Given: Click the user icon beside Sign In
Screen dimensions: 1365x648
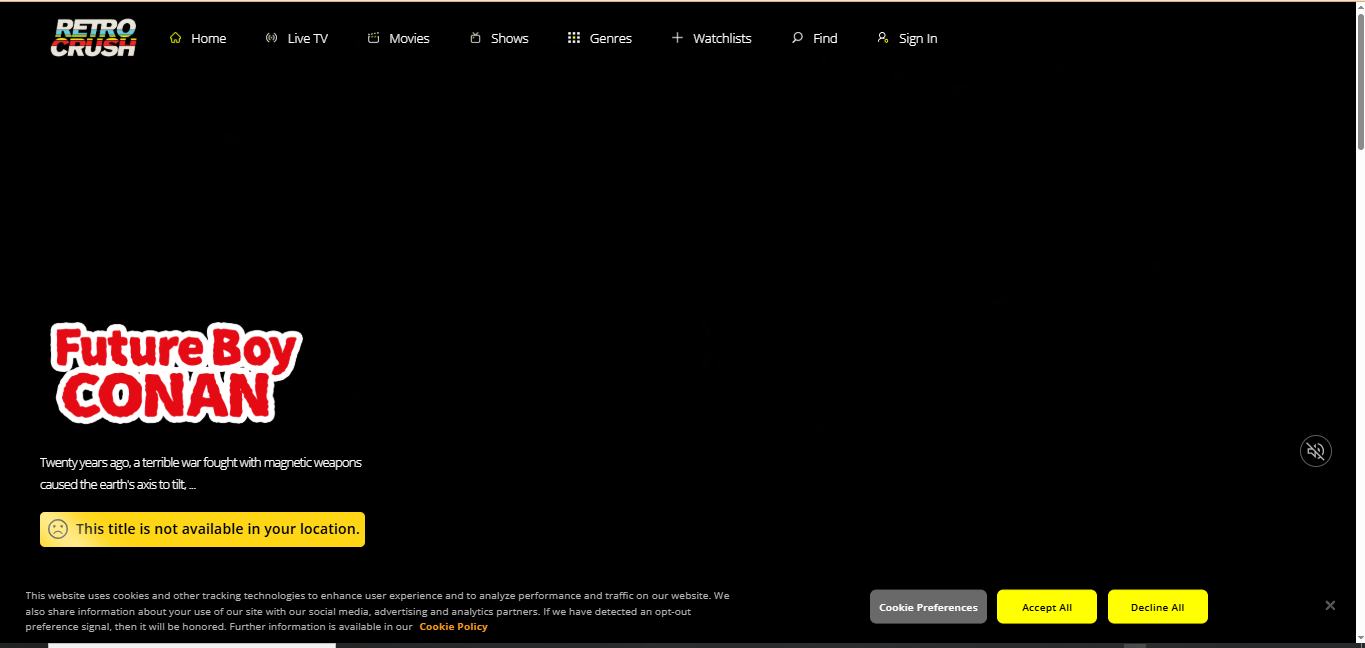Looking at the screenshot, I should 883,38.
